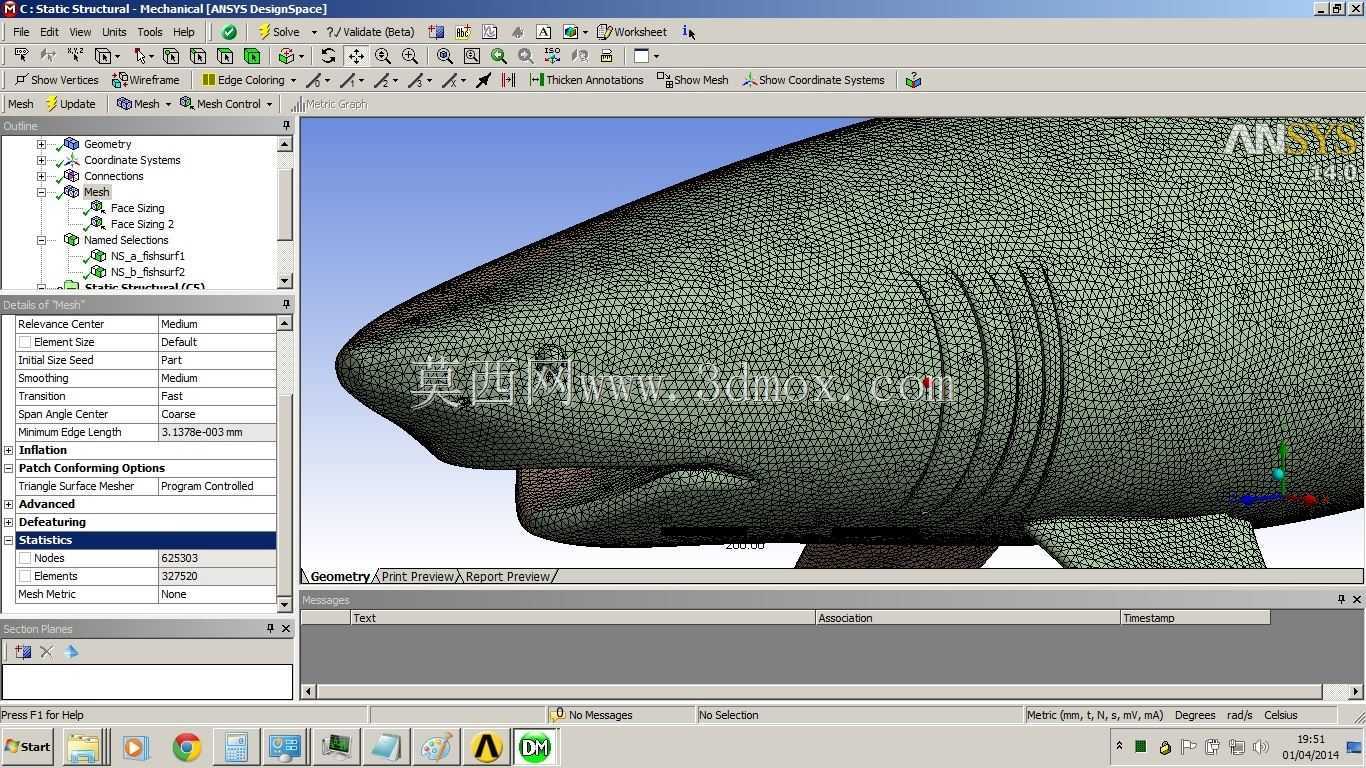
Task: Click Zoom To Fit icon
Action: [x=445, y=56]
